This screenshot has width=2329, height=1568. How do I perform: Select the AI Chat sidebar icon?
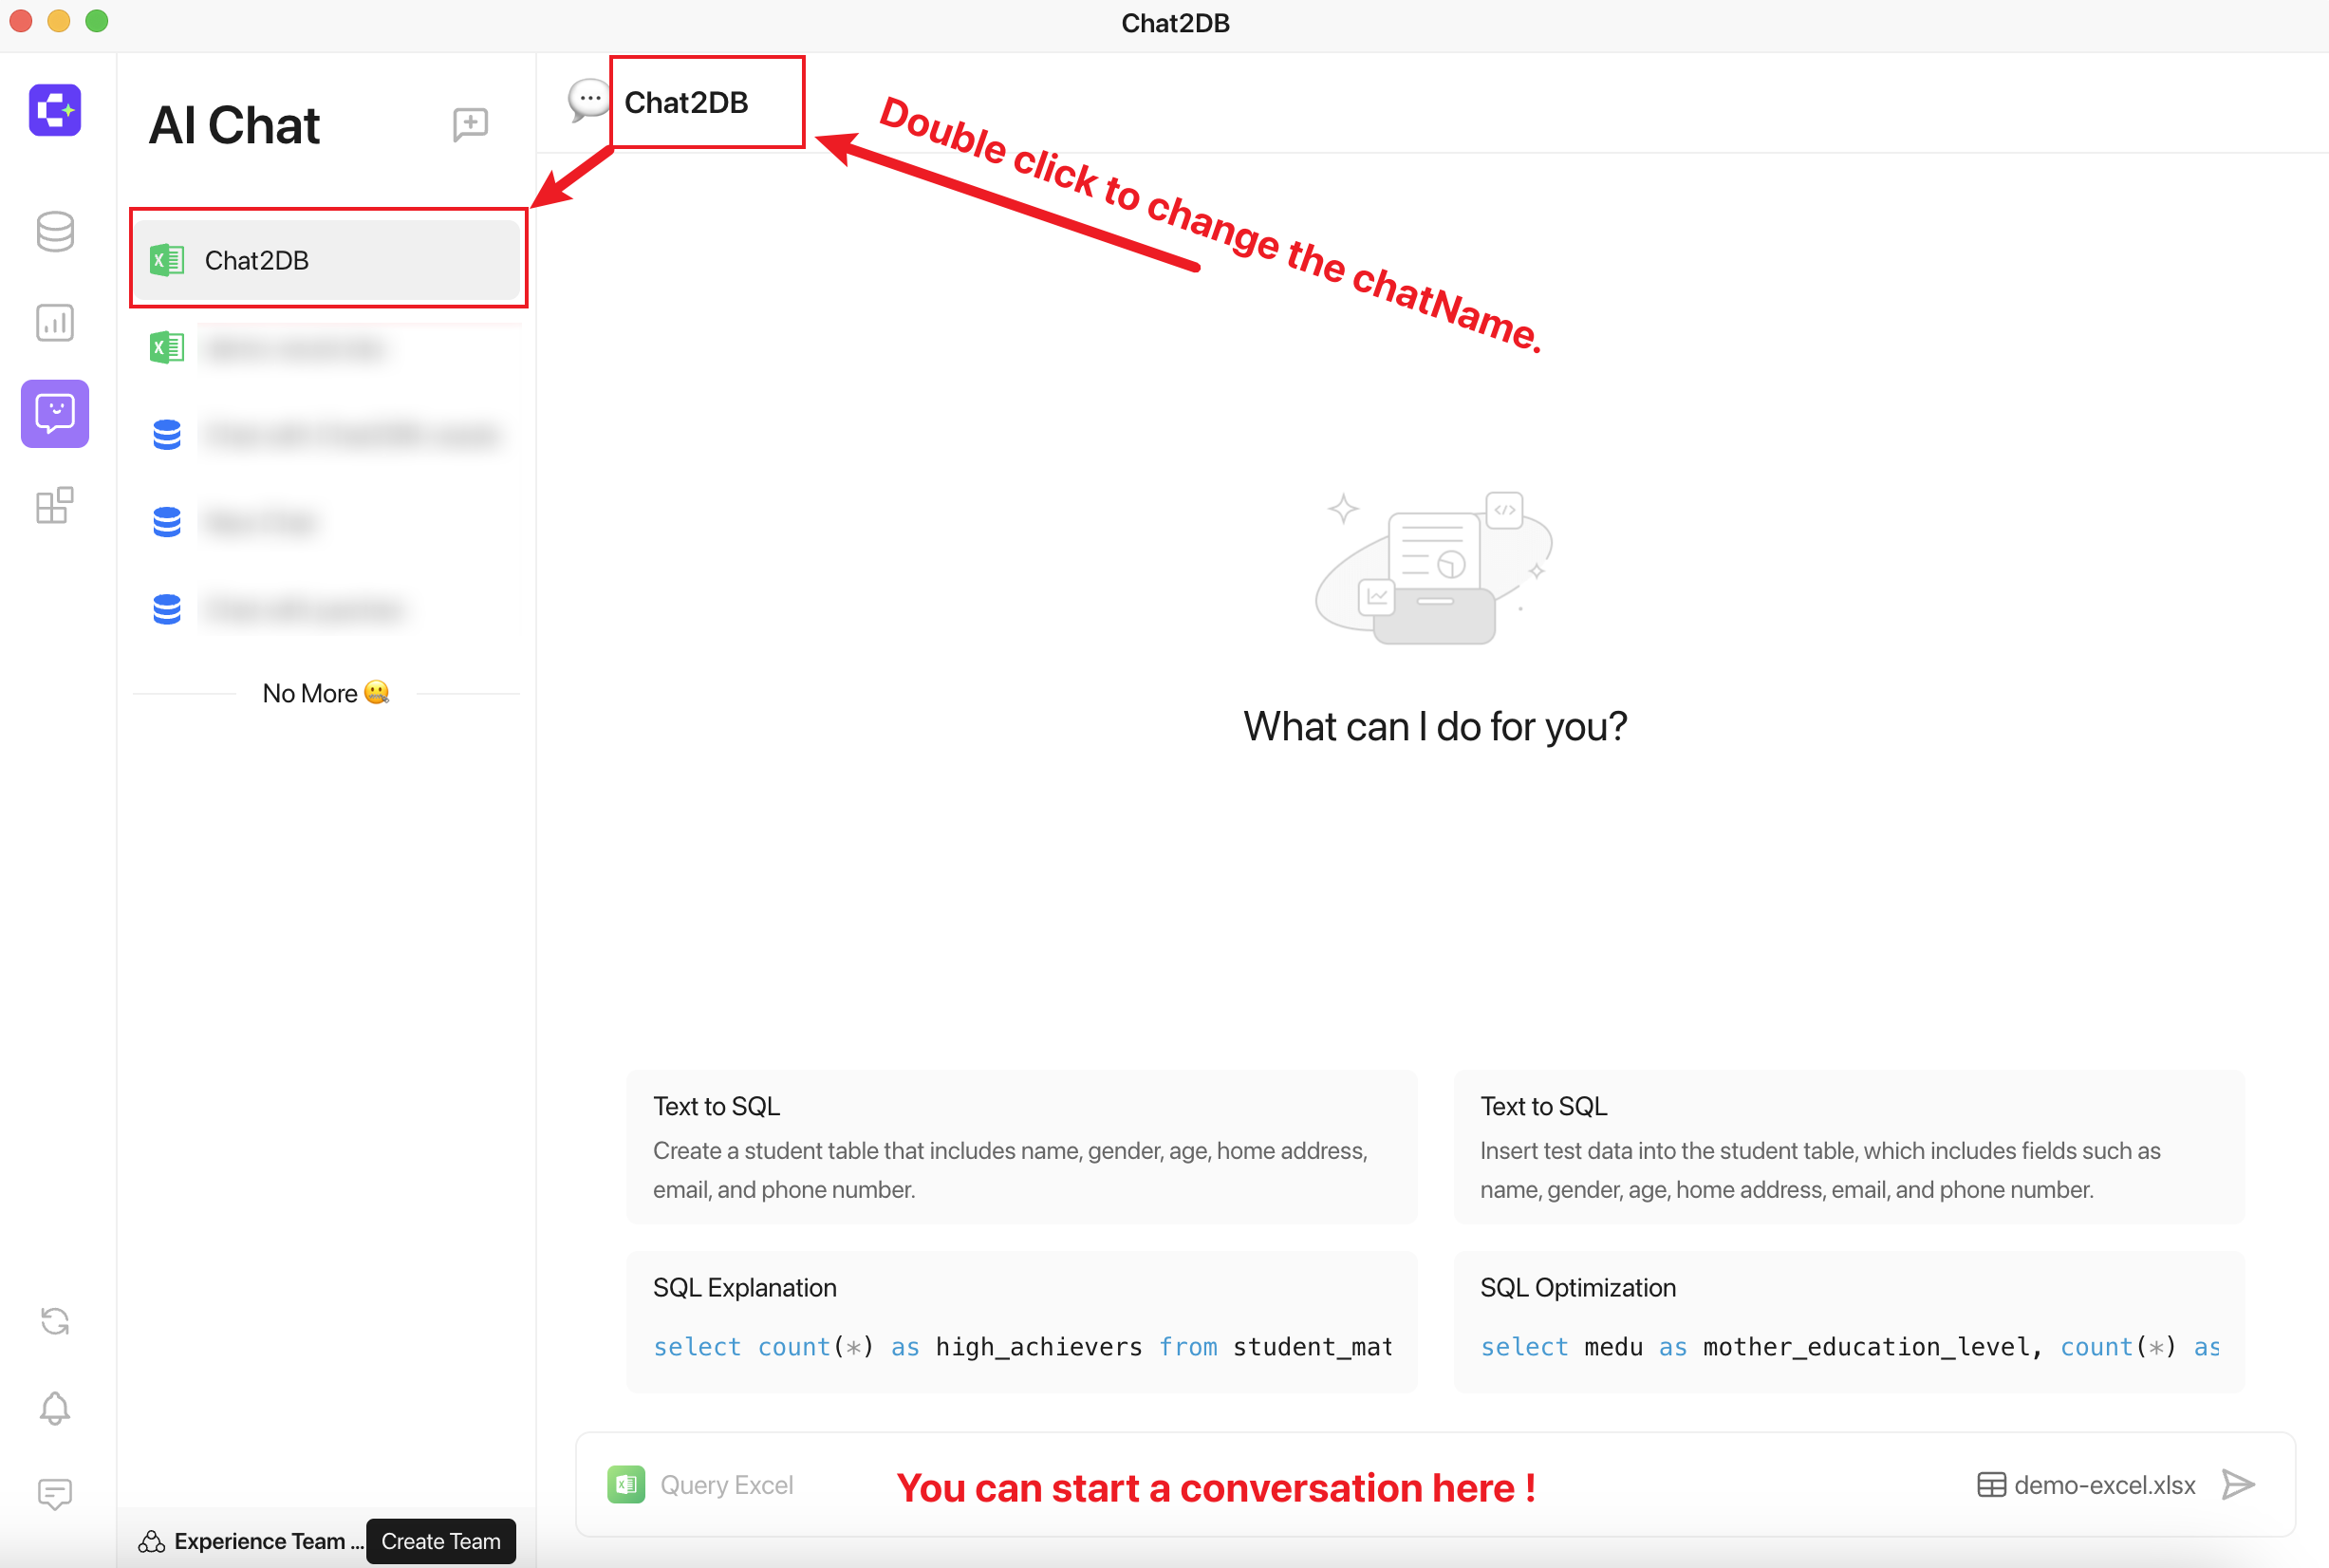click(x=55, y=413)
